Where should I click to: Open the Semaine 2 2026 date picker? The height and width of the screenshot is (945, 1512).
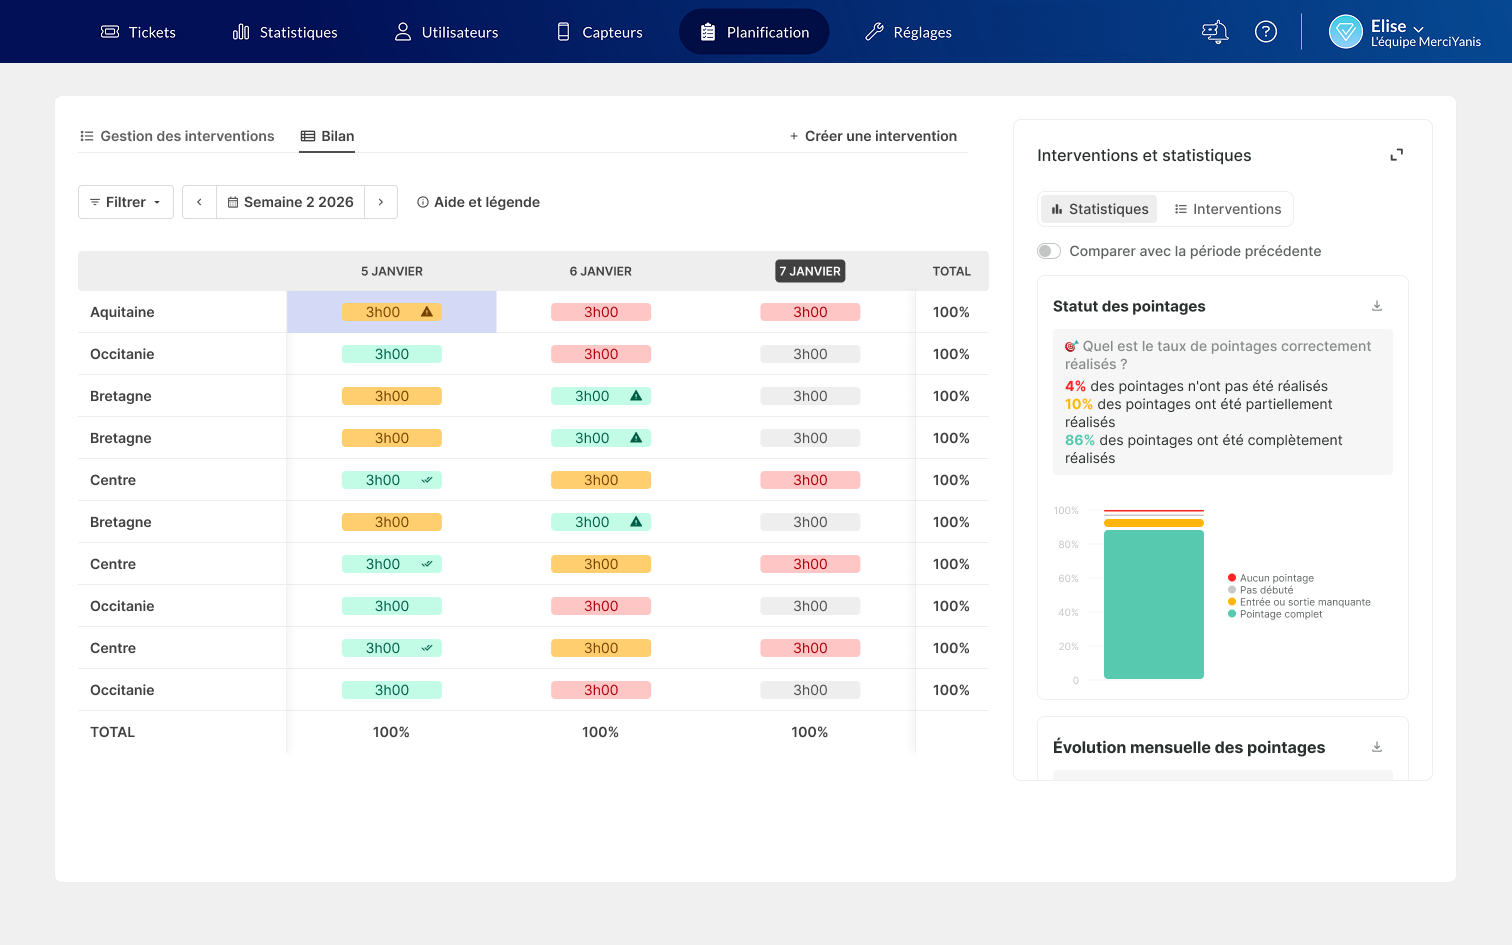tap(291, 202)
